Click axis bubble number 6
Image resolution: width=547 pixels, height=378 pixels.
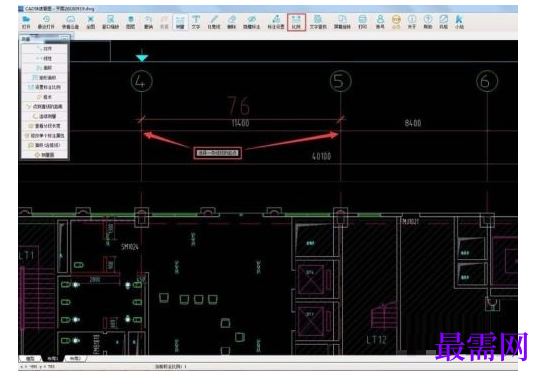tap(487, 82)
